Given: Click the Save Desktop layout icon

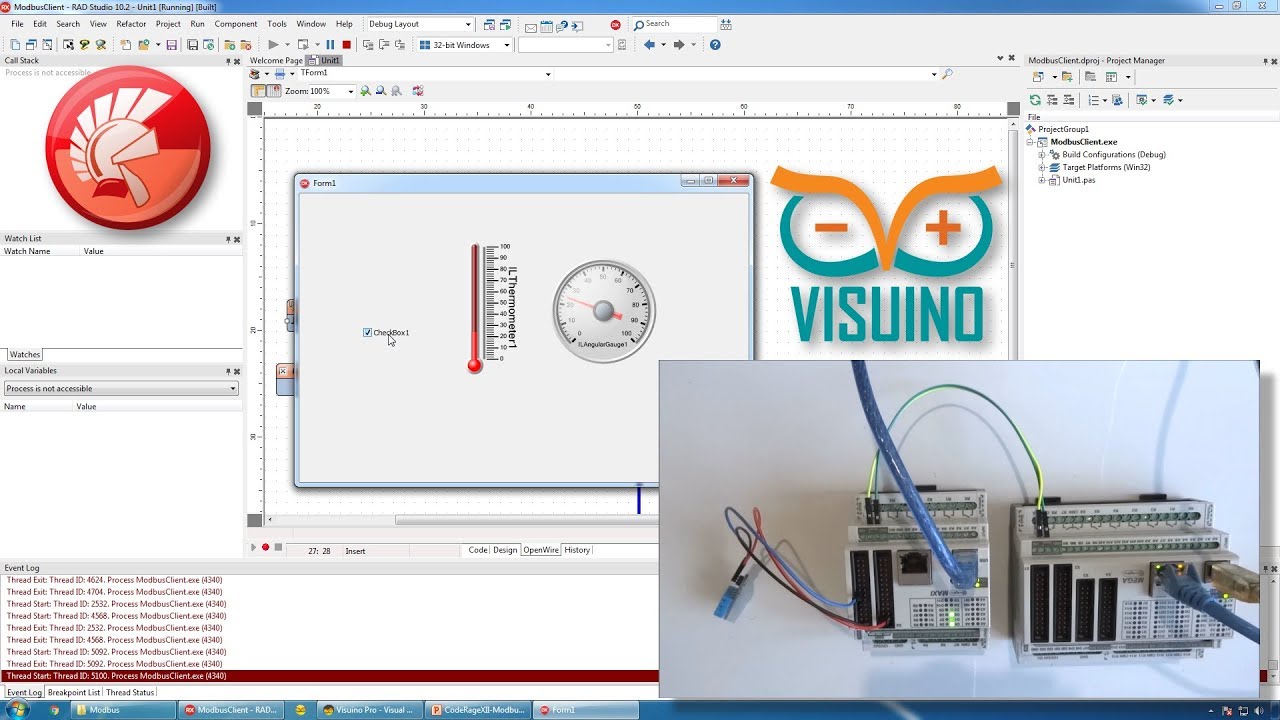Looking at the screenshot, I should click(x=489, y=24).
